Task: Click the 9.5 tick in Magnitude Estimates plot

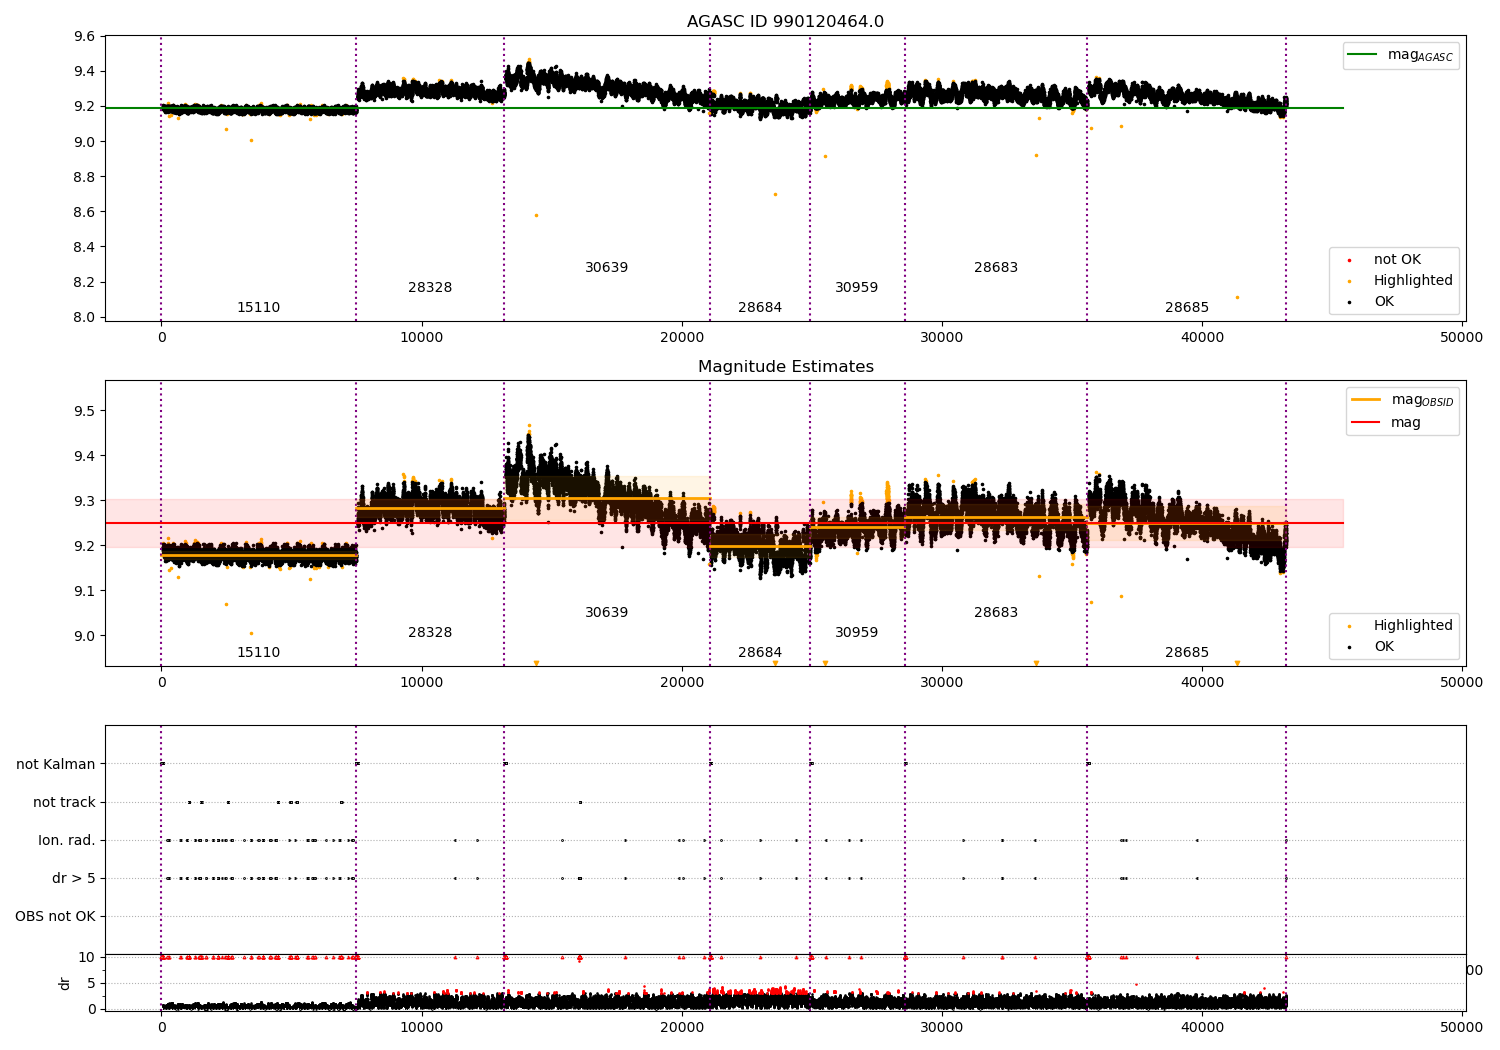Action: [85, 411]
